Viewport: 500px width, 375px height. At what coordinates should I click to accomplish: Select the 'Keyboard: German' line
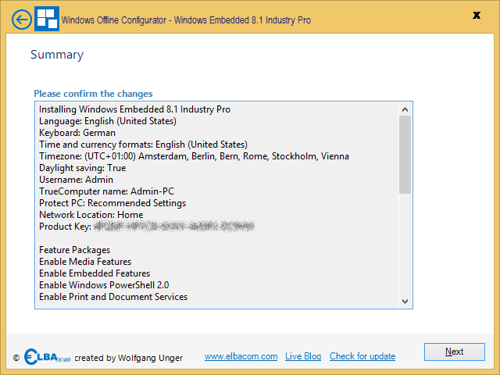(x=77, y=133)
